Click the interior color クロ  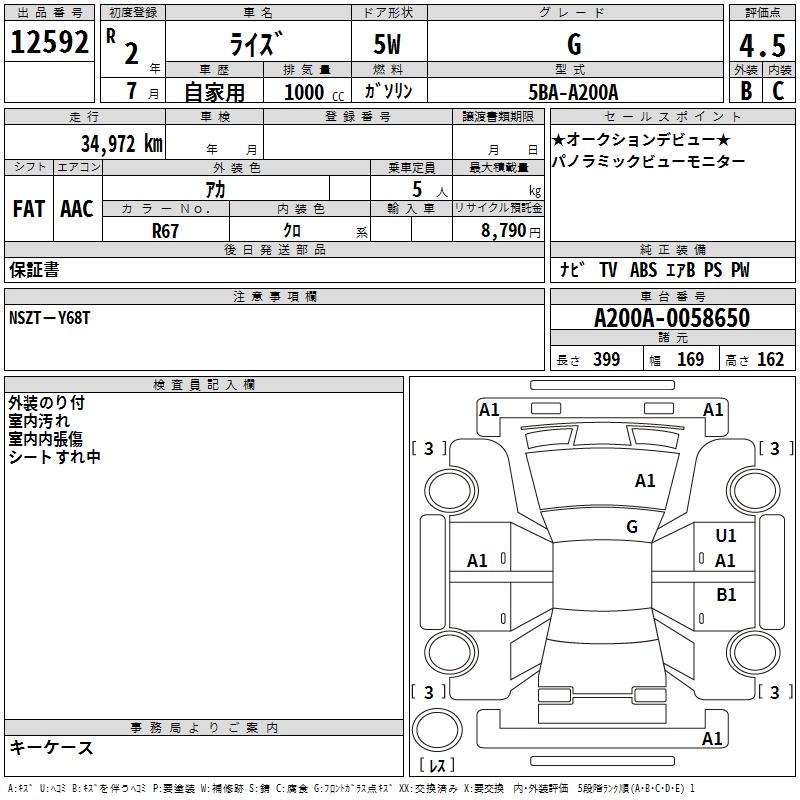292,231
